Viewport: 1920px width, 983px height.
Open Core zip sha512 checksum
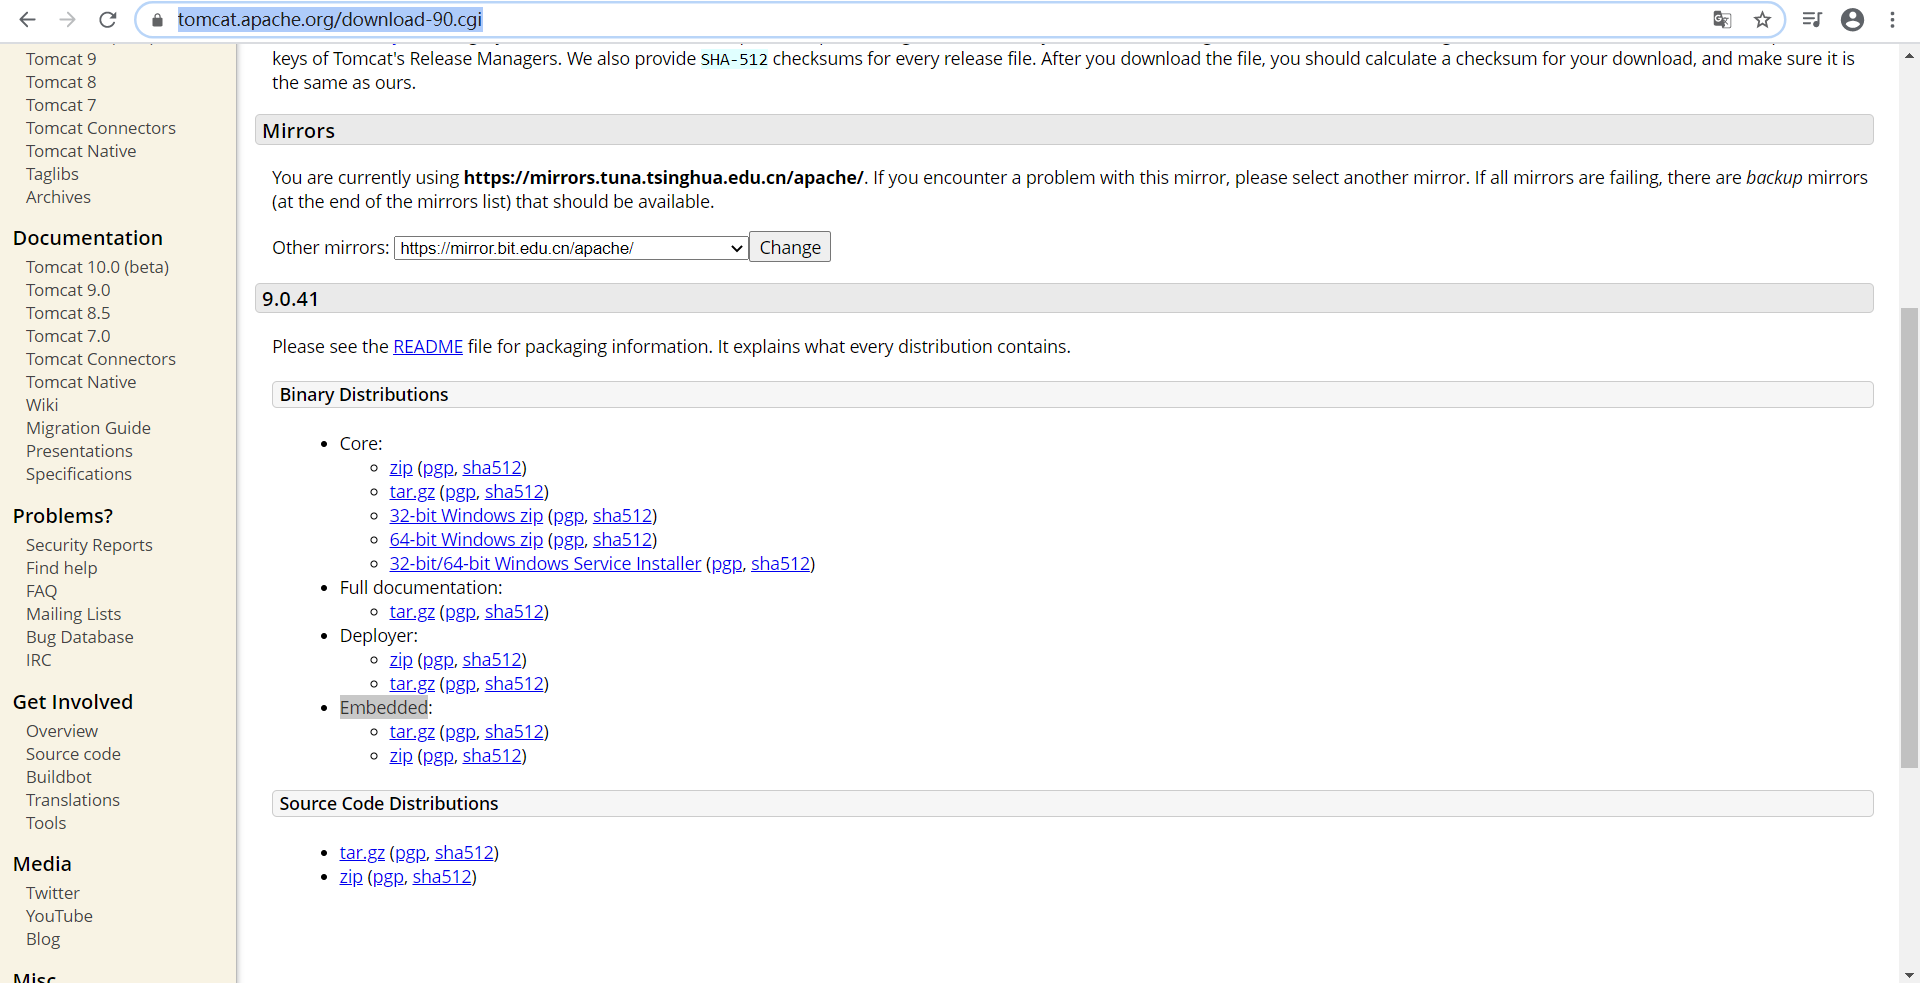click(492, 468)
